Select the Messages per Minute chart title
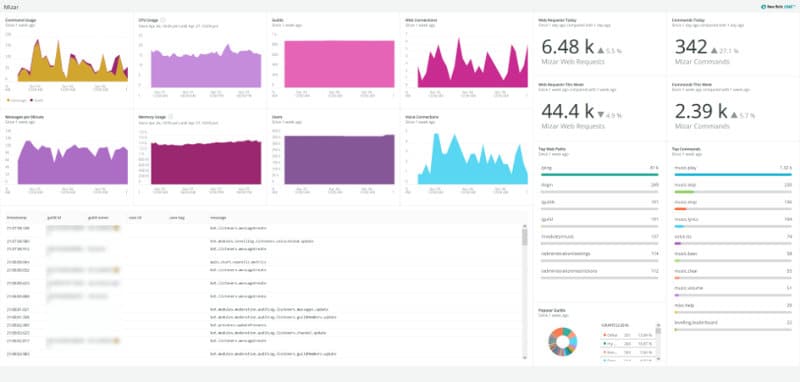This screenshot has width=800, height=382. (24, 117)
